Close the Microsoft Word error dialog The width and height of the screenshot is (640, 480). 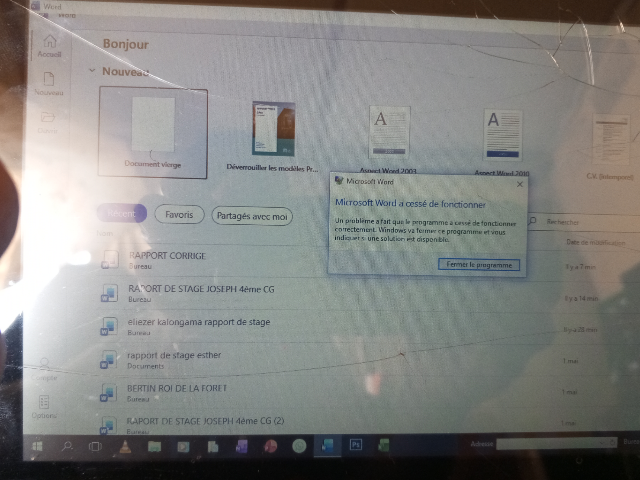[520, 184]
